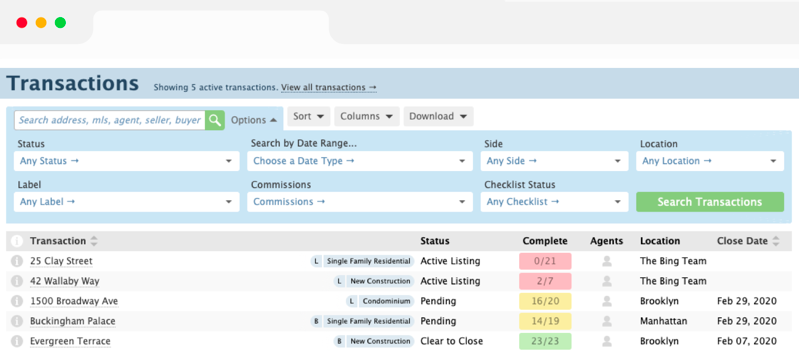Click B badge on Buckingham Palace row

click(316, 321)
